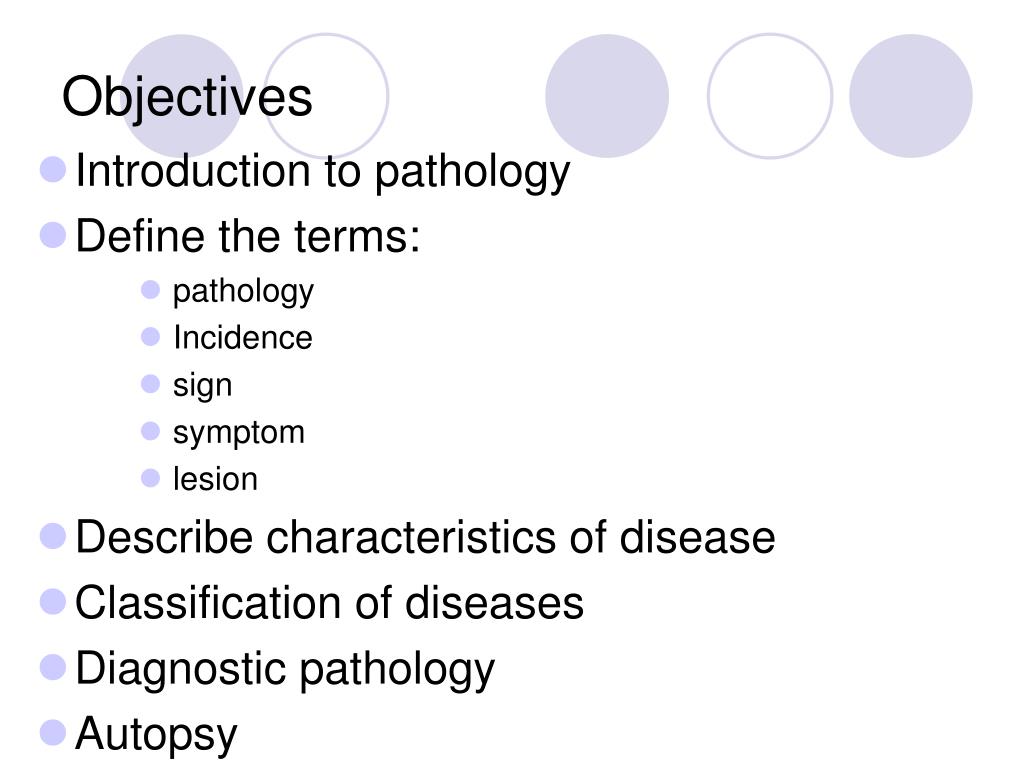
Task: Click the small bullet beside Incidence
Action: (x=150, y=336)
